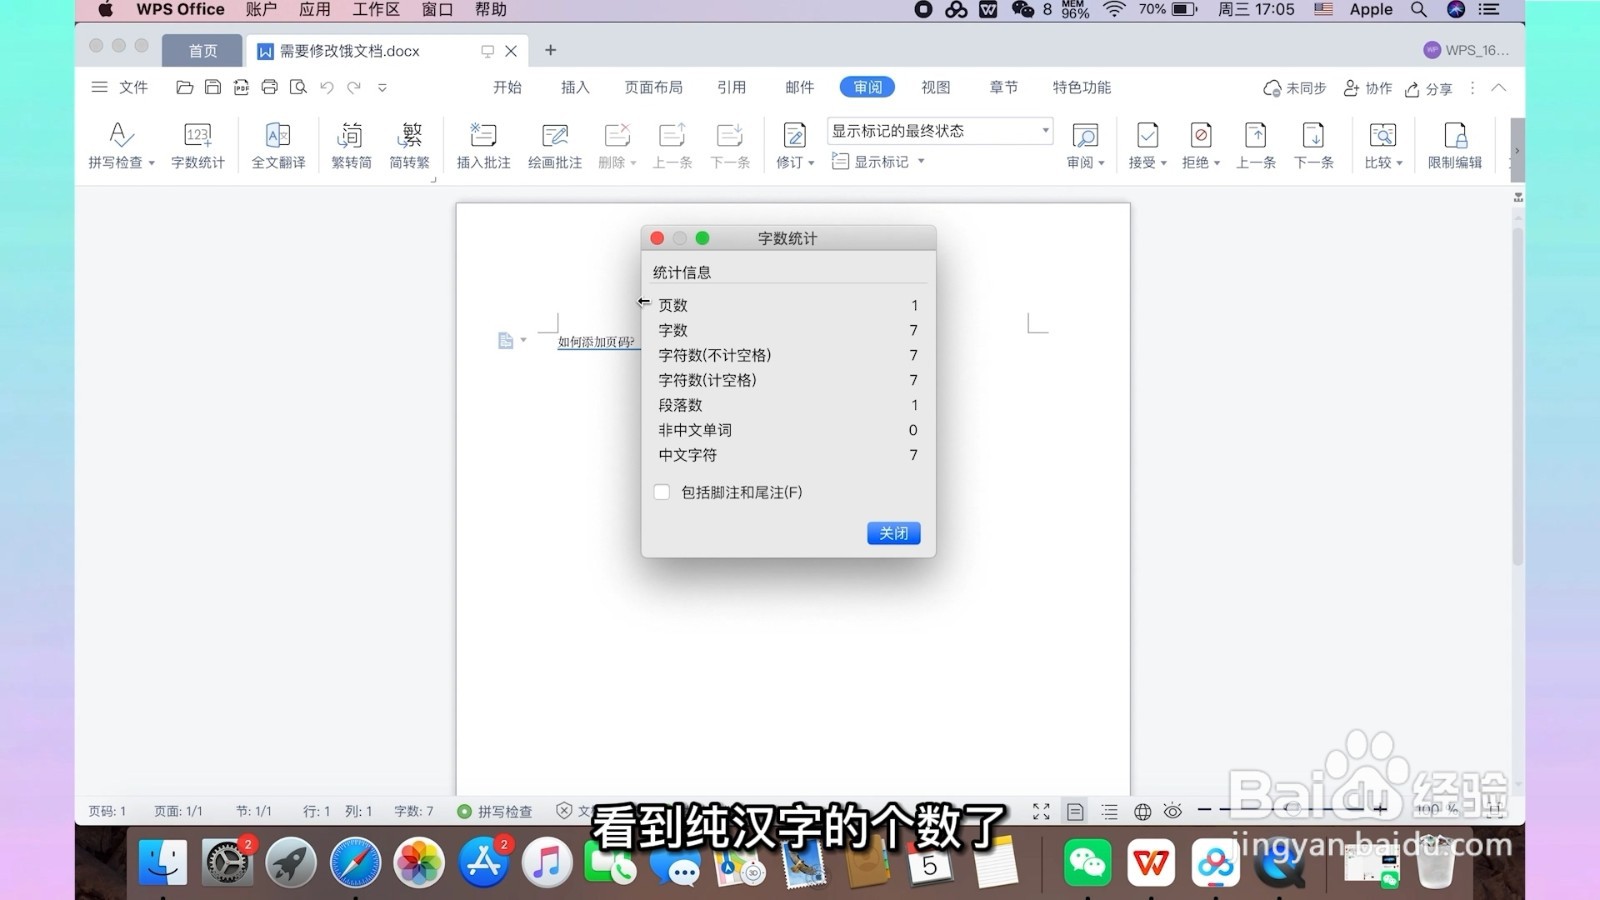
Task: Switch to the 页面布局 ribbon tab
Action: 652,87
